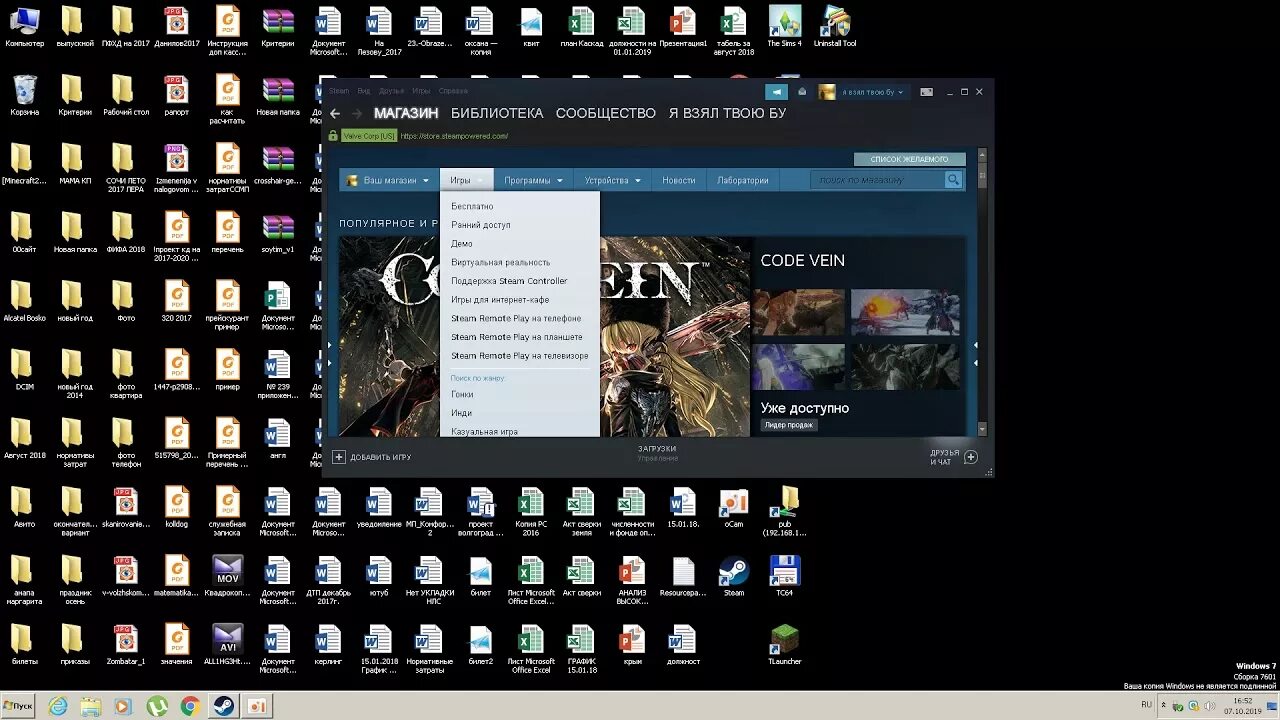Select Виртуальная реальность menu entry
This screenshot has width=1280, height=720.
[x=500, y=262]
